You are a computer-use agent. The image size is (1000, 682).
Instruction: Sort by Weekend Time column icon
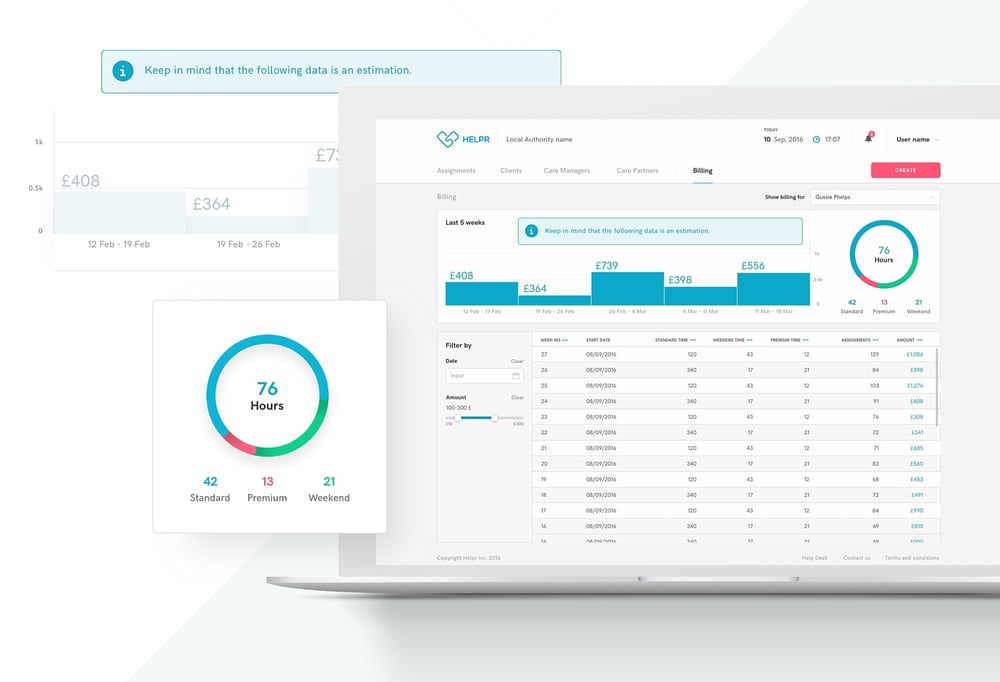(750, 340)
